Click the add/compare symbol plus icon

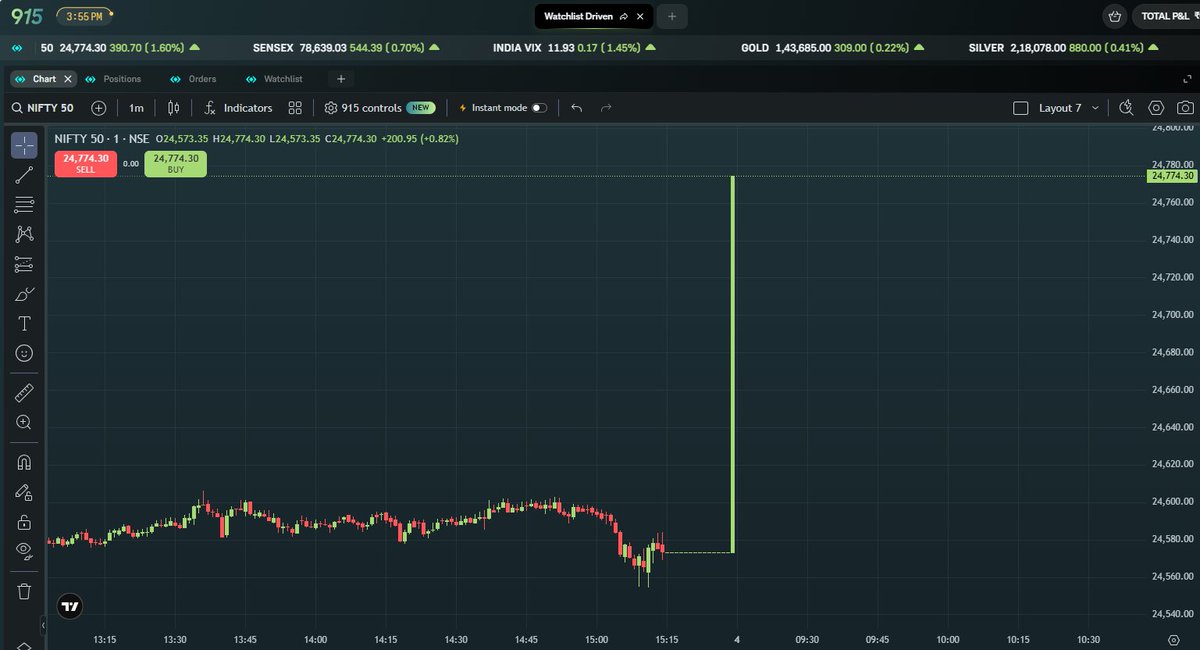click(x=98, y=108)
